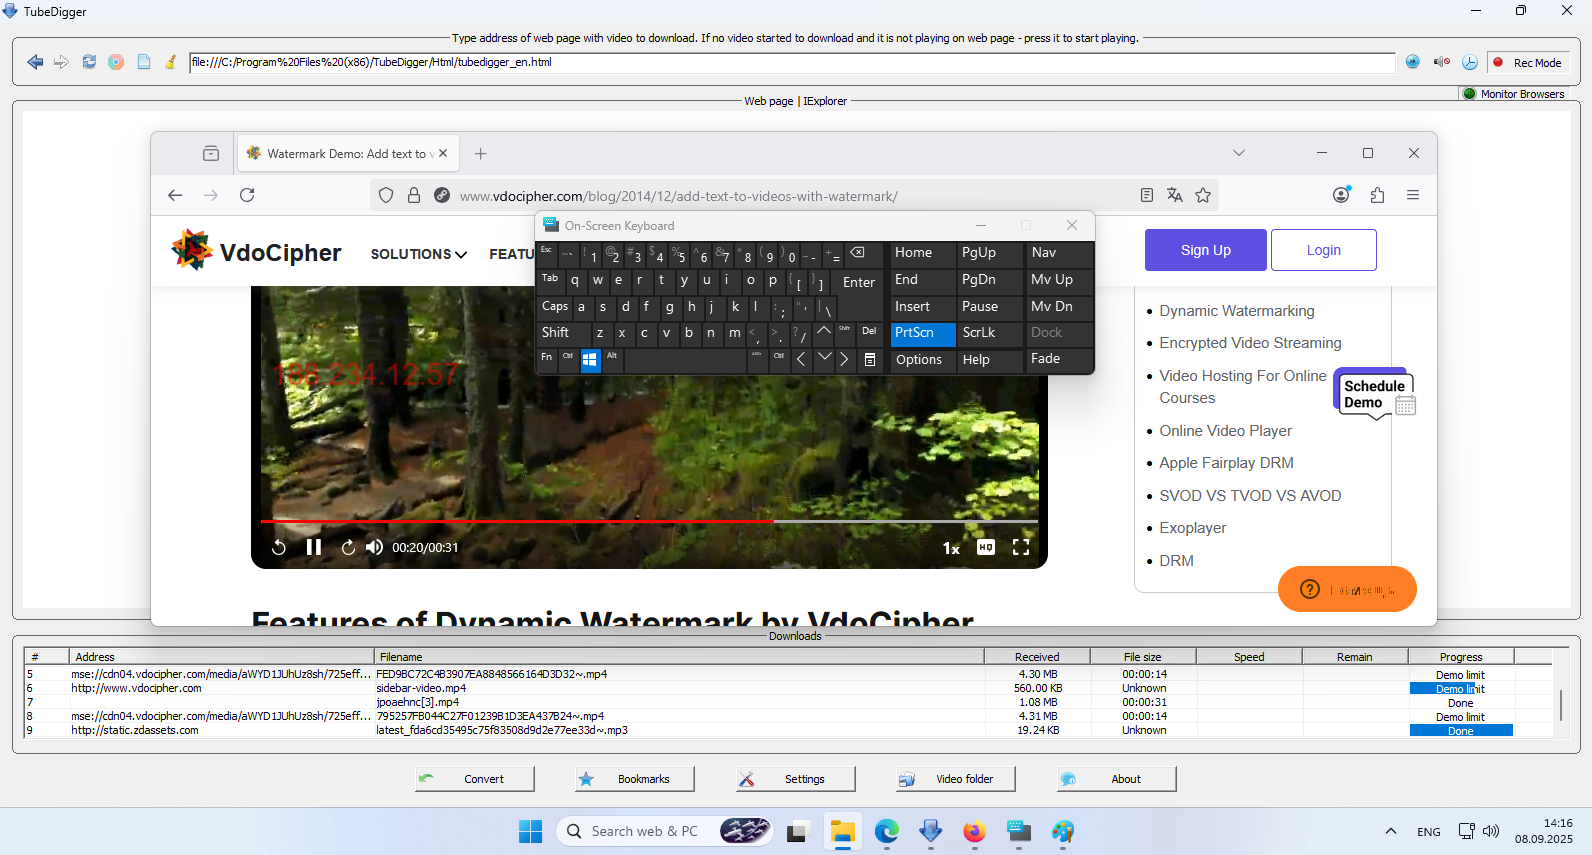Toggle ScrLk key on On-Screen Keyboard
1592x855 pixels.
click(x=990, y=333)
